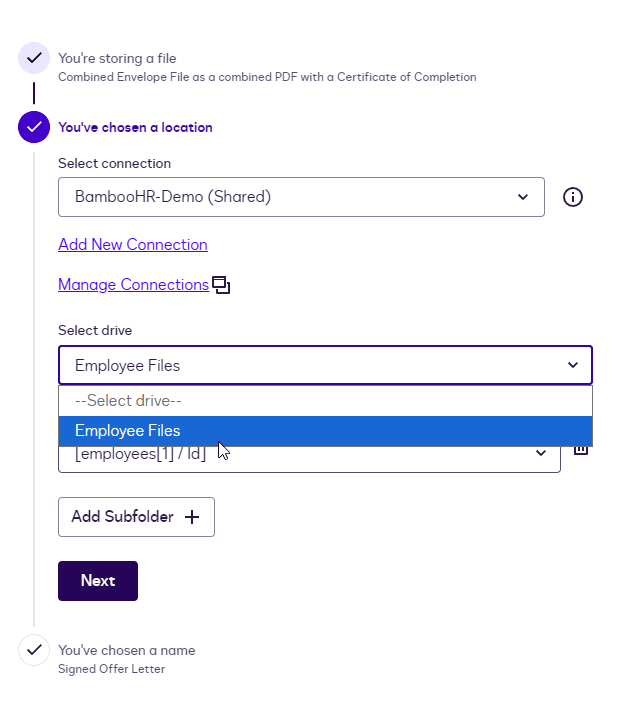Click the checkmark icon for storing a file step
The height and width of the screenshot is (727, 625).
coord(34,58)
